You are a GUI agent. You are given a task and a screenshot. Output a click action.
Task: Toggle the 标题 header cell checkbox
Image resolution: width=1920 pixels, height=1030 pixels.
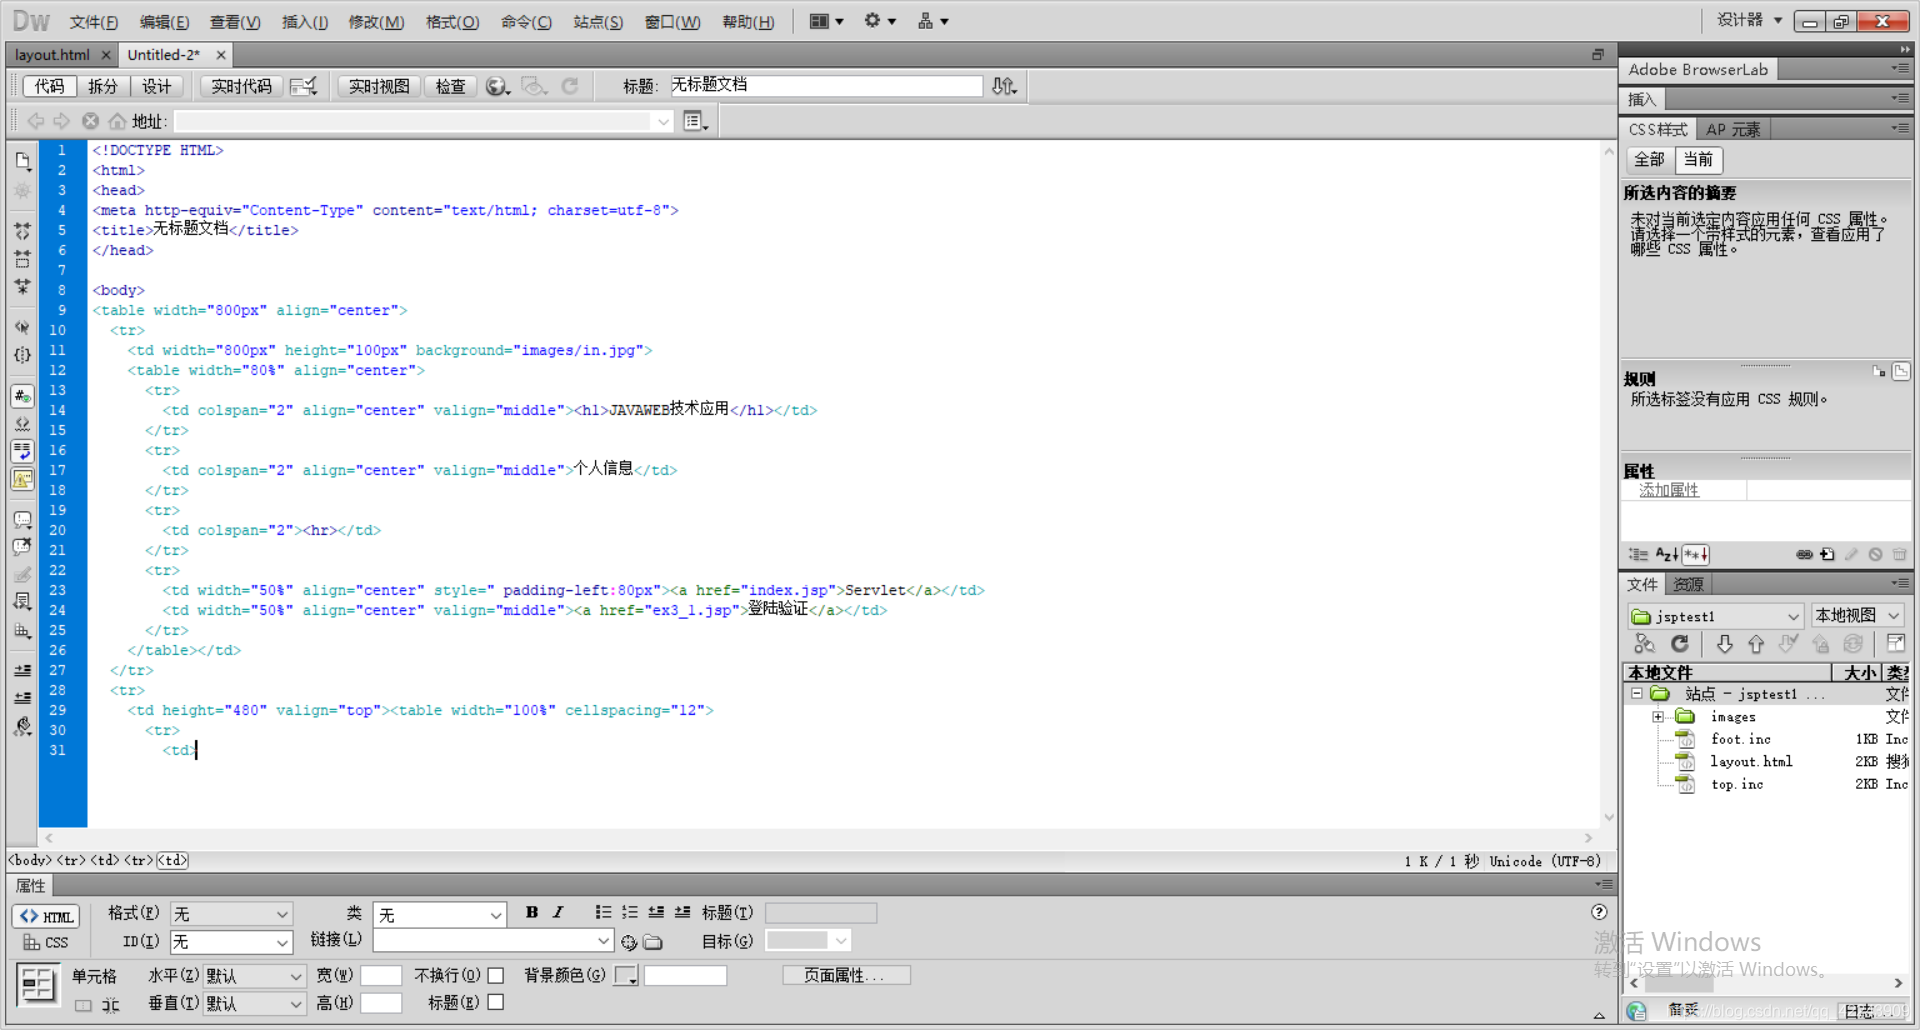pos(496,1002)
